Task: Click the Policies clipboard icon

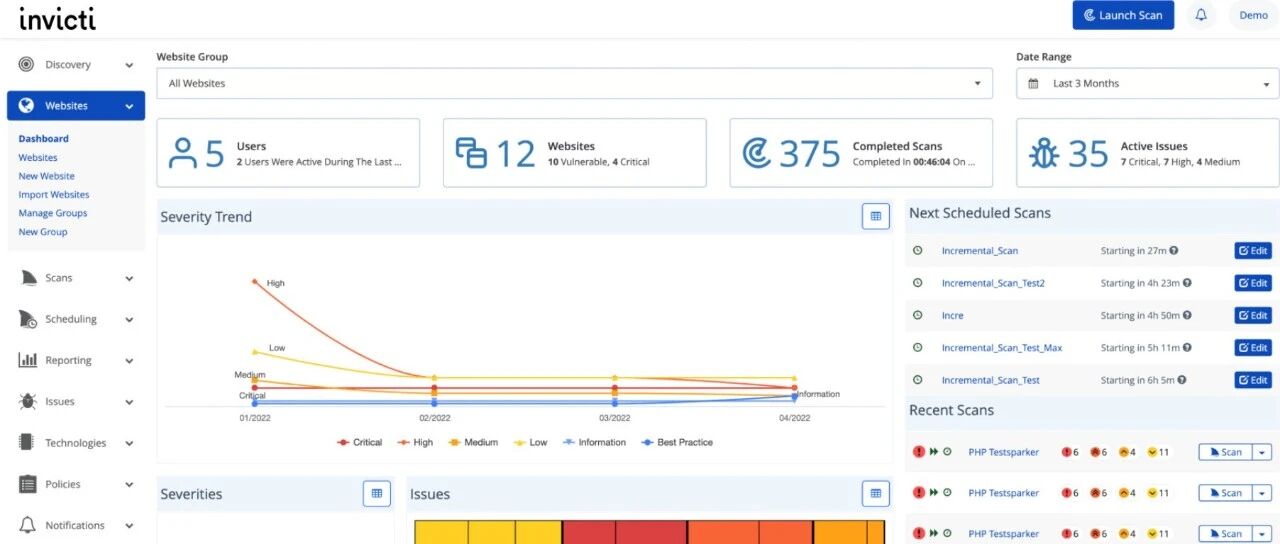Action: pos(27,484)
